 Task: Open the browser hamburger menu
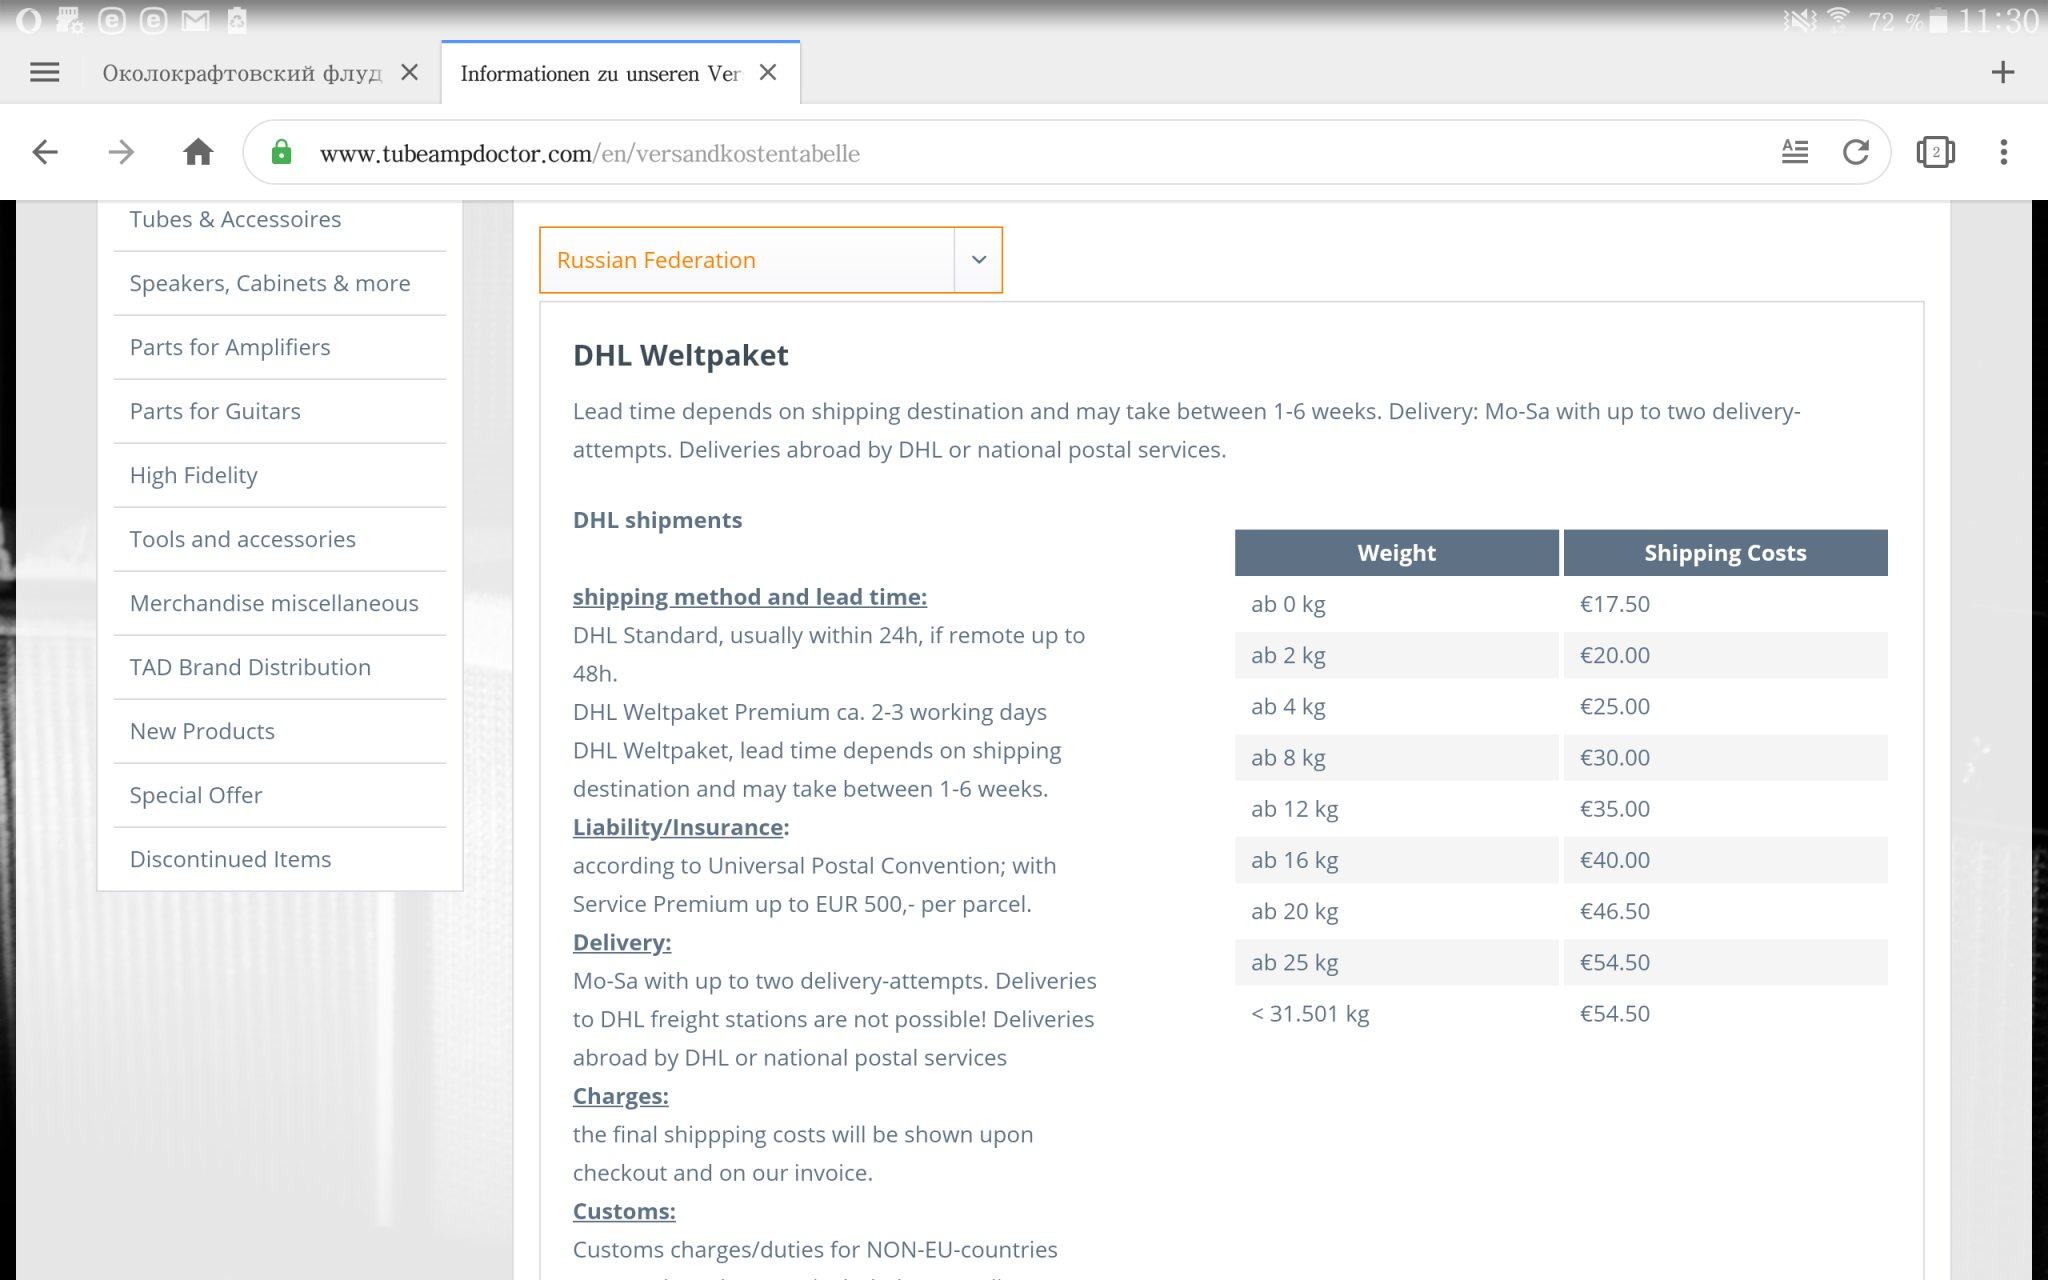click(44, 72)
